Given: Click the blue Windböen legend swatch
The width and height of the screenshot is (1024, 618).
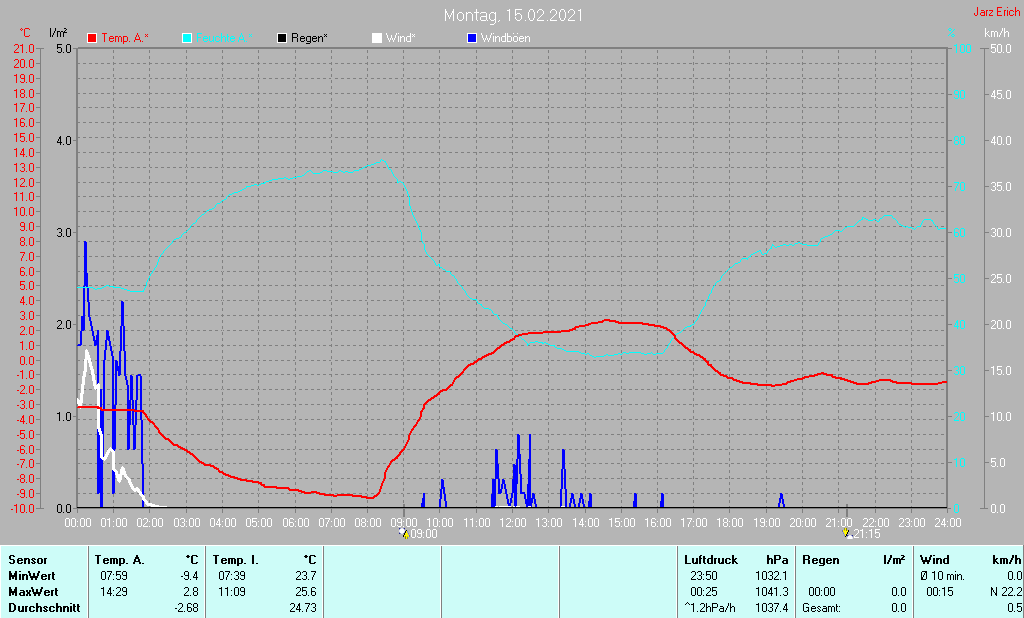Looking at the screenshot, I should 472,39.
